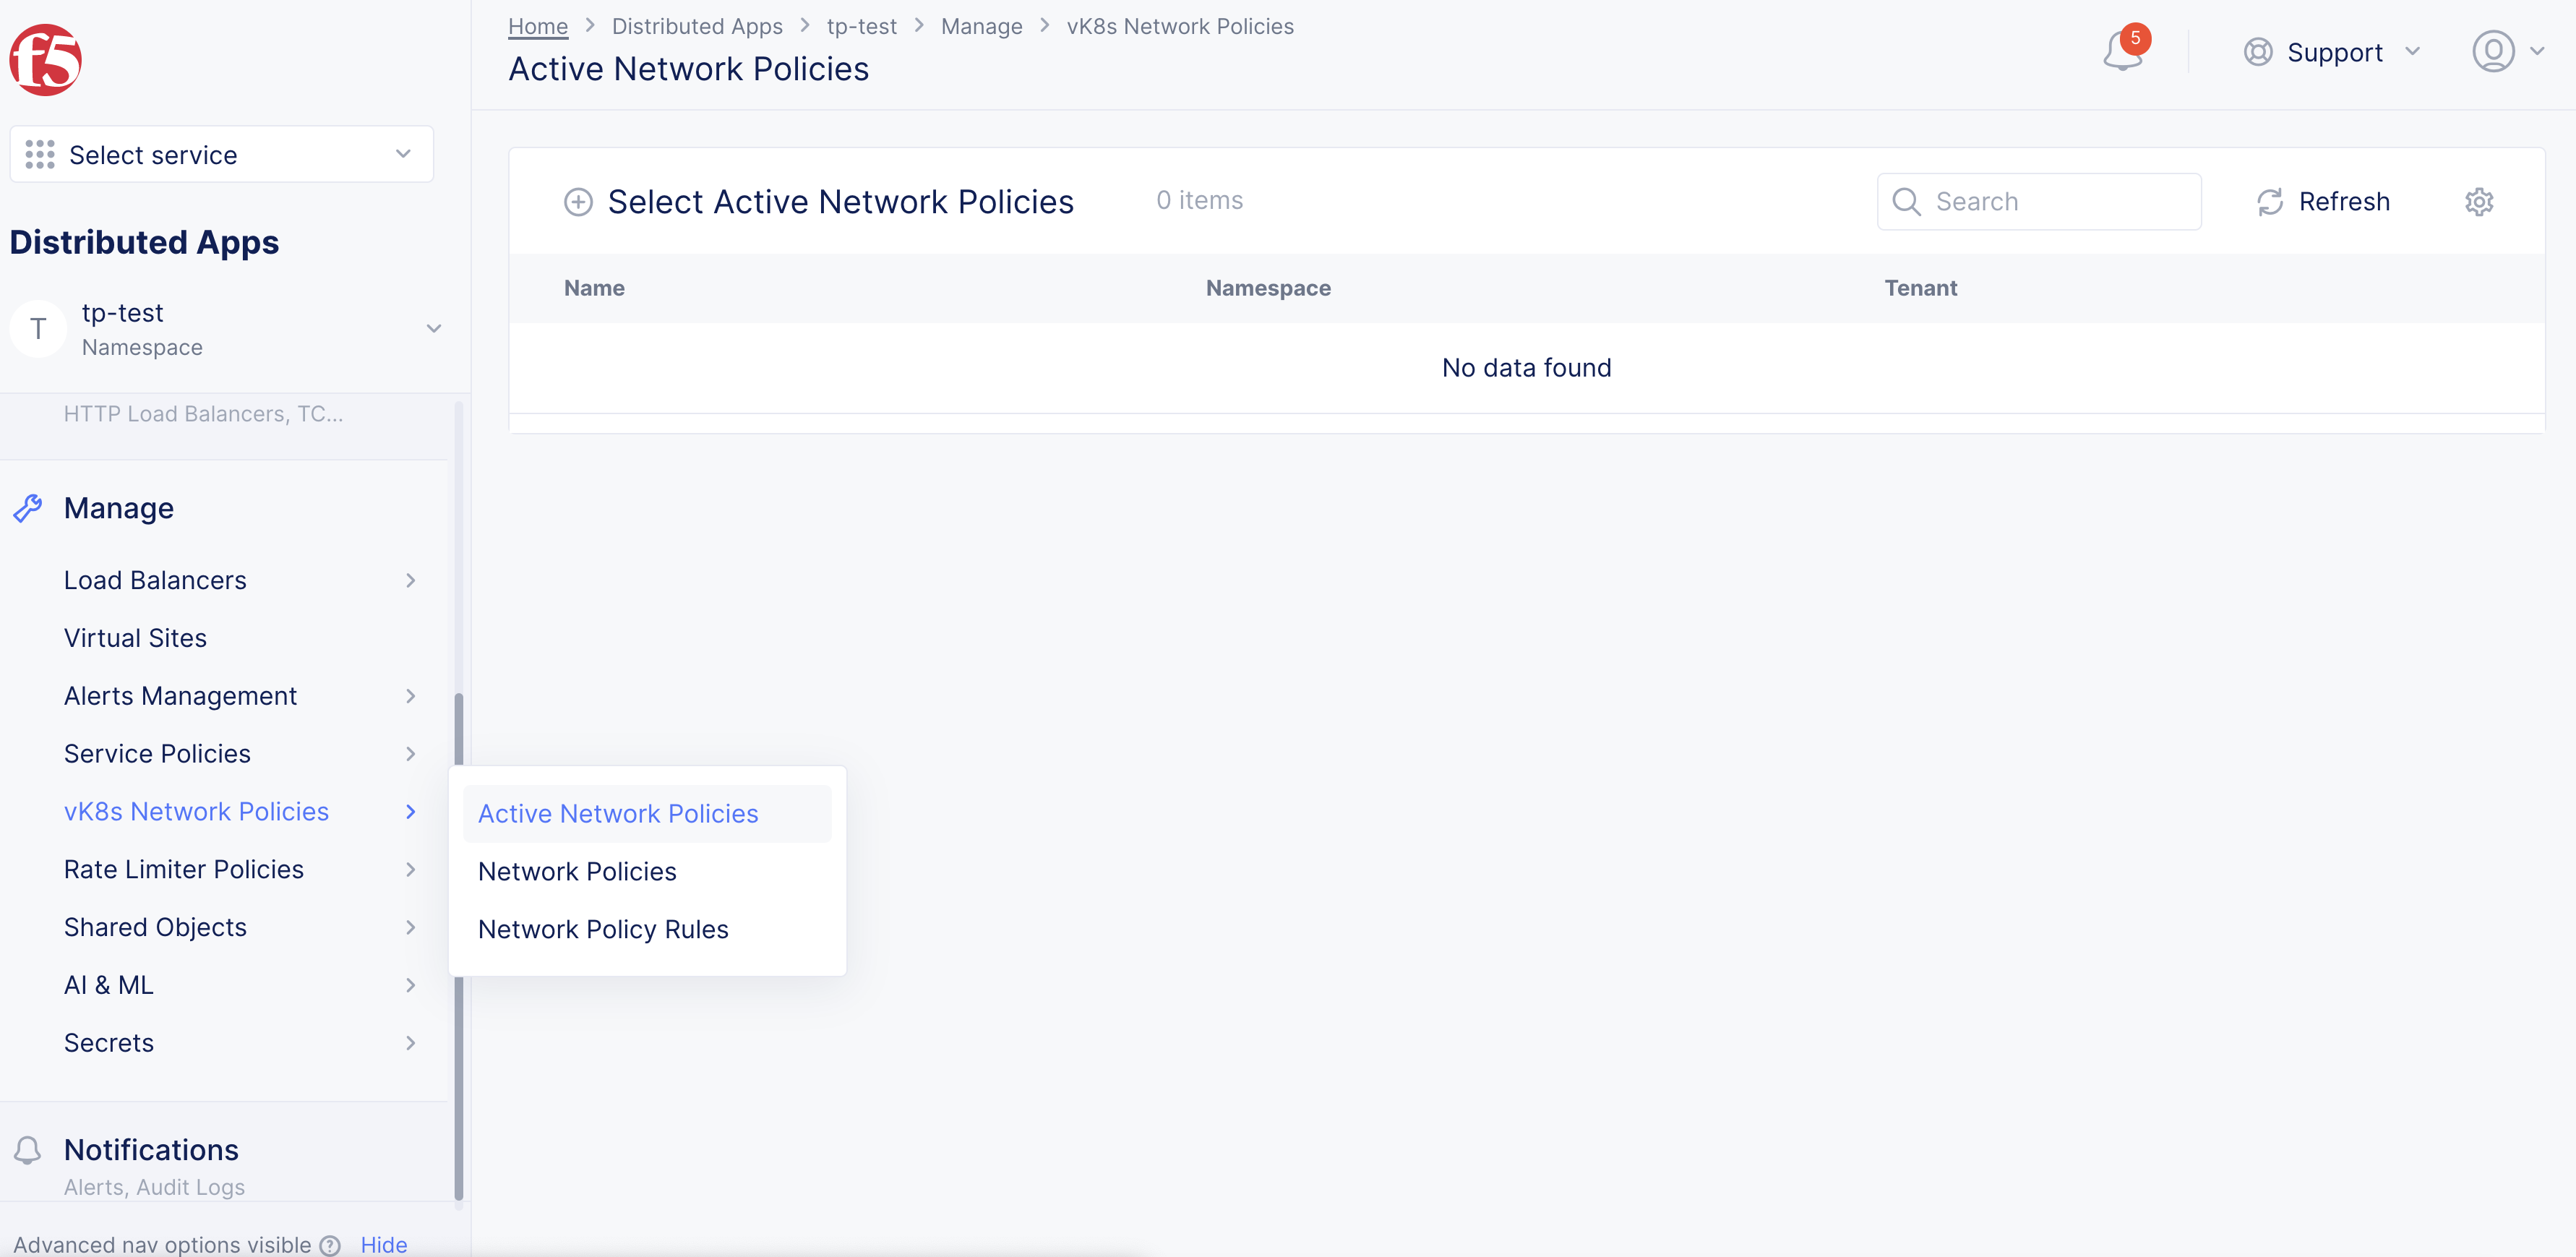The width and height of the screenshot is (2576, 1257).
Task: Select Network Policy Rules from the flyout menu
Action: tap(603, 929)
